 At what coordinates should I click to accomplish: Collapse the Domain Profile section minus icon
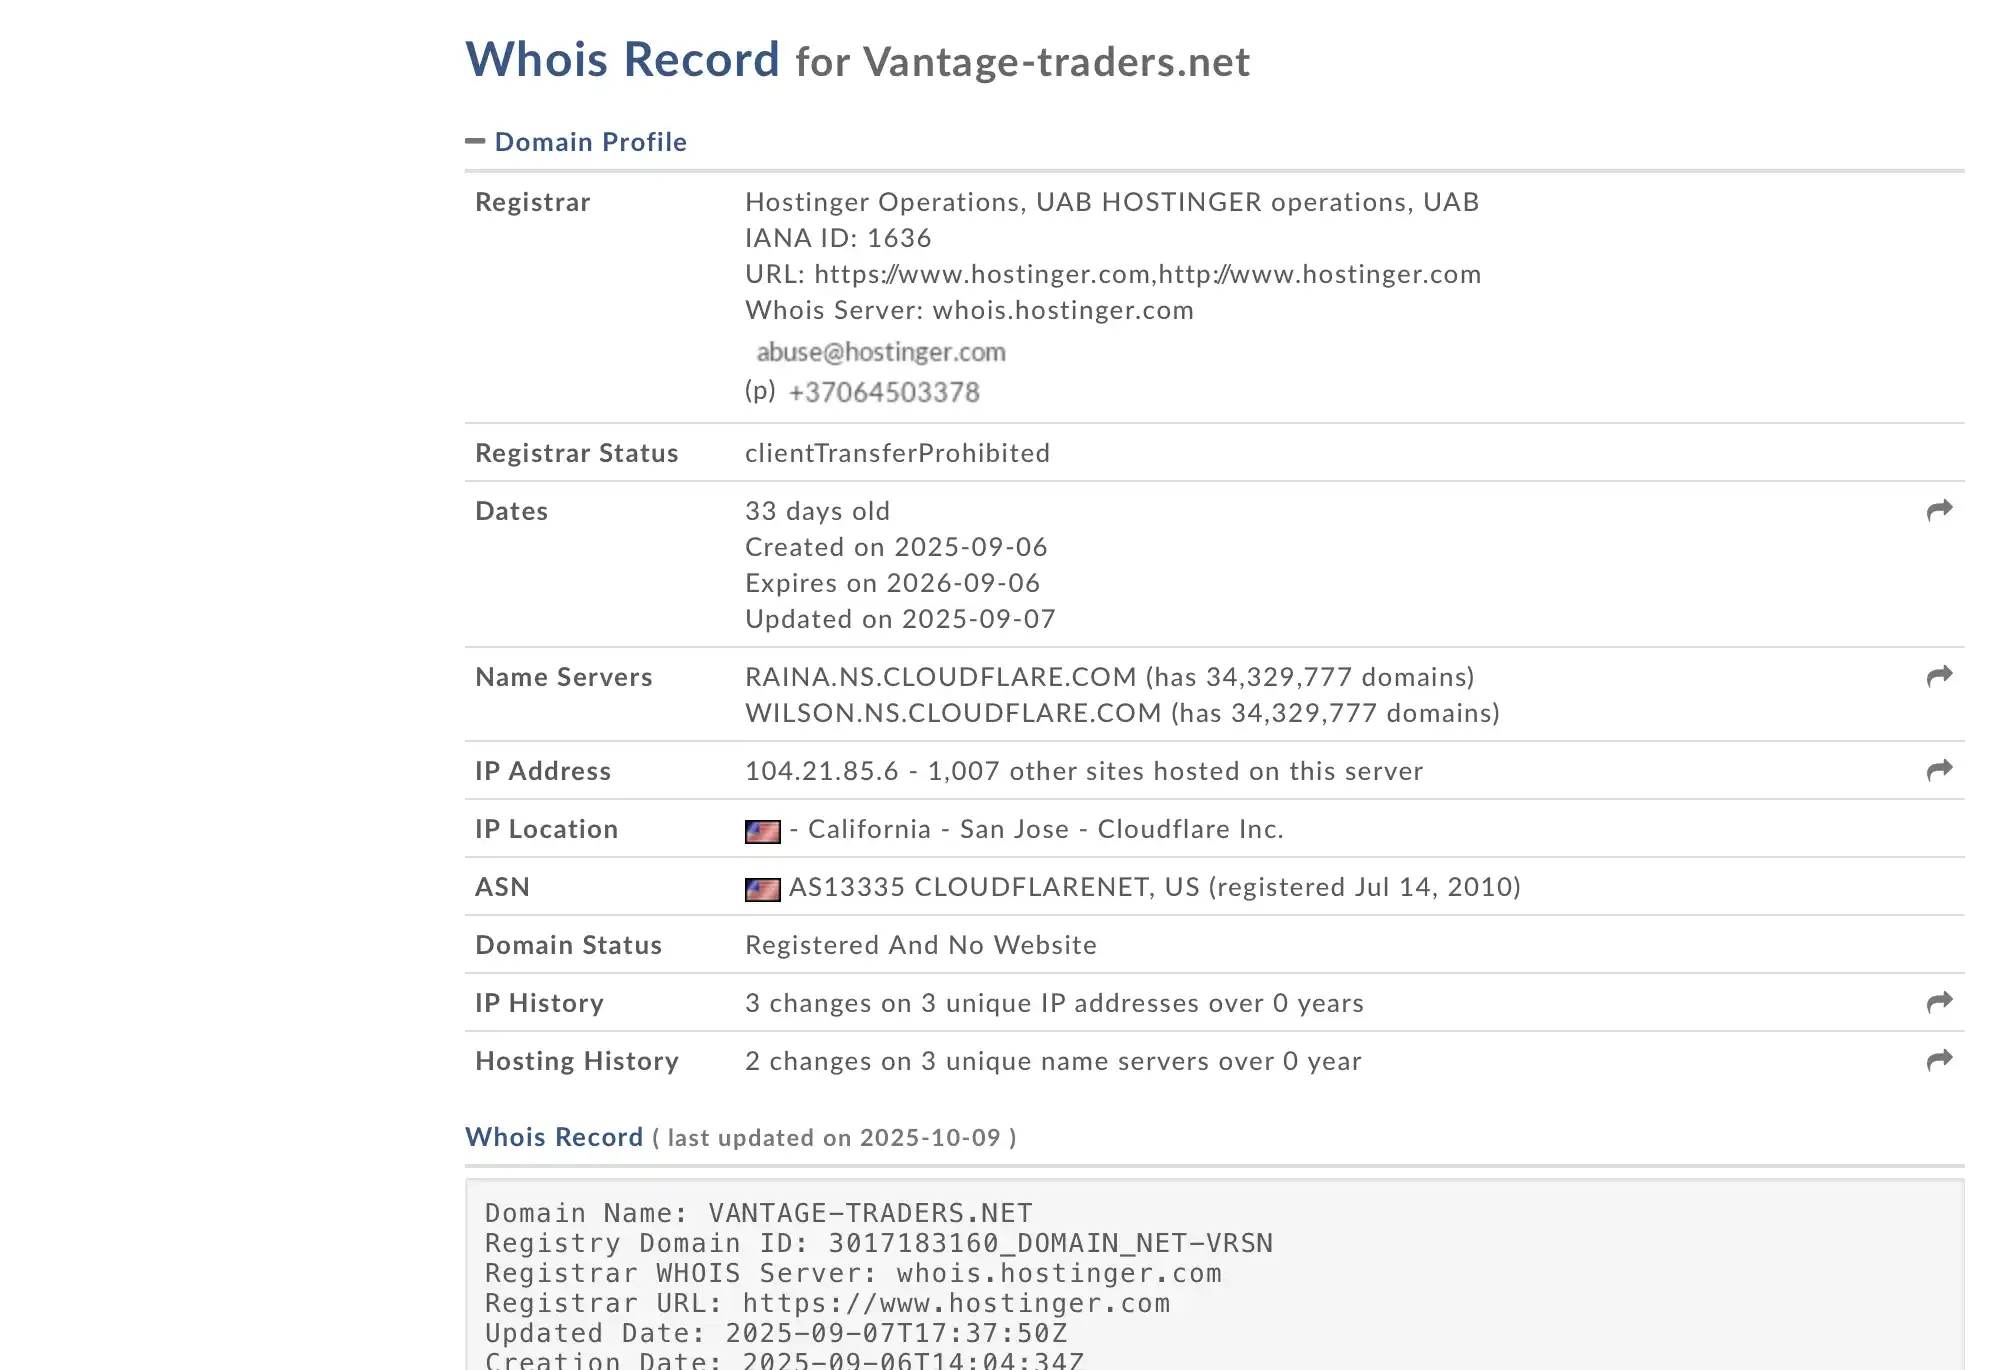coord(475,141)
